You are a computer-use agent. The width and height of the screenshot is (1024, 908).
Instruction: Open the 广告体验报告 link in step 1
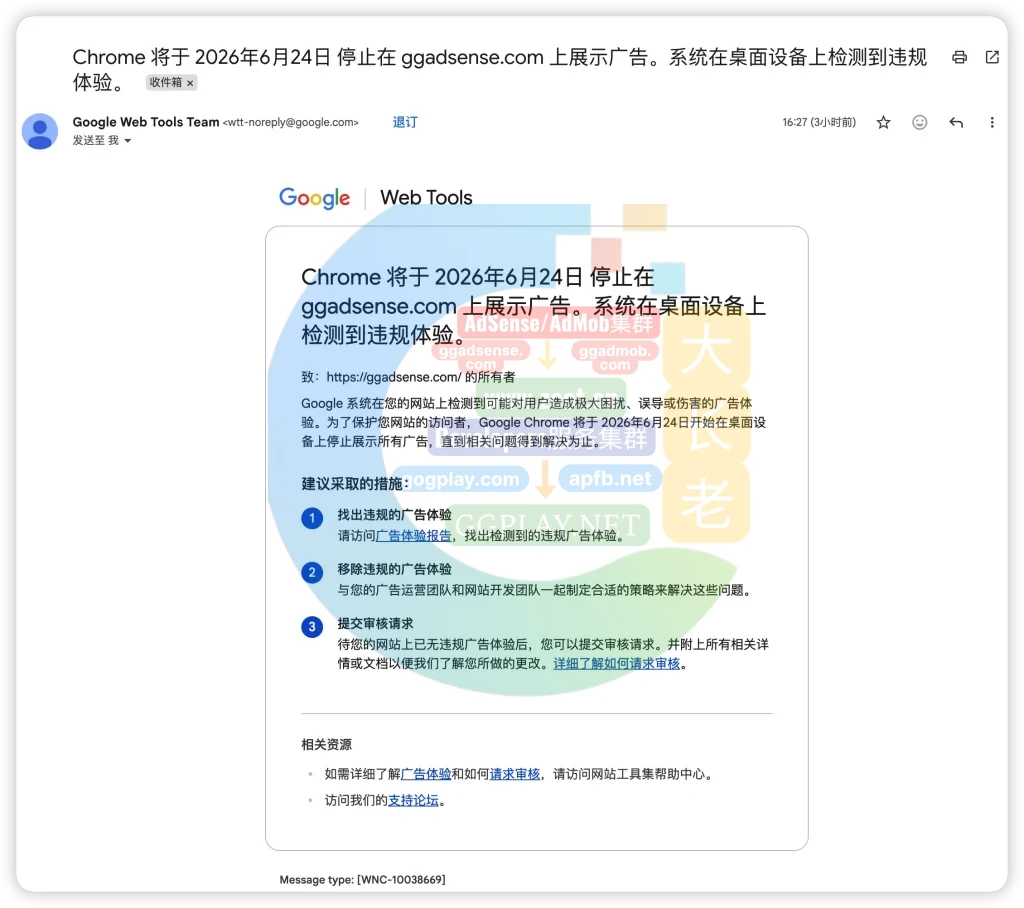tap(413, 536)
